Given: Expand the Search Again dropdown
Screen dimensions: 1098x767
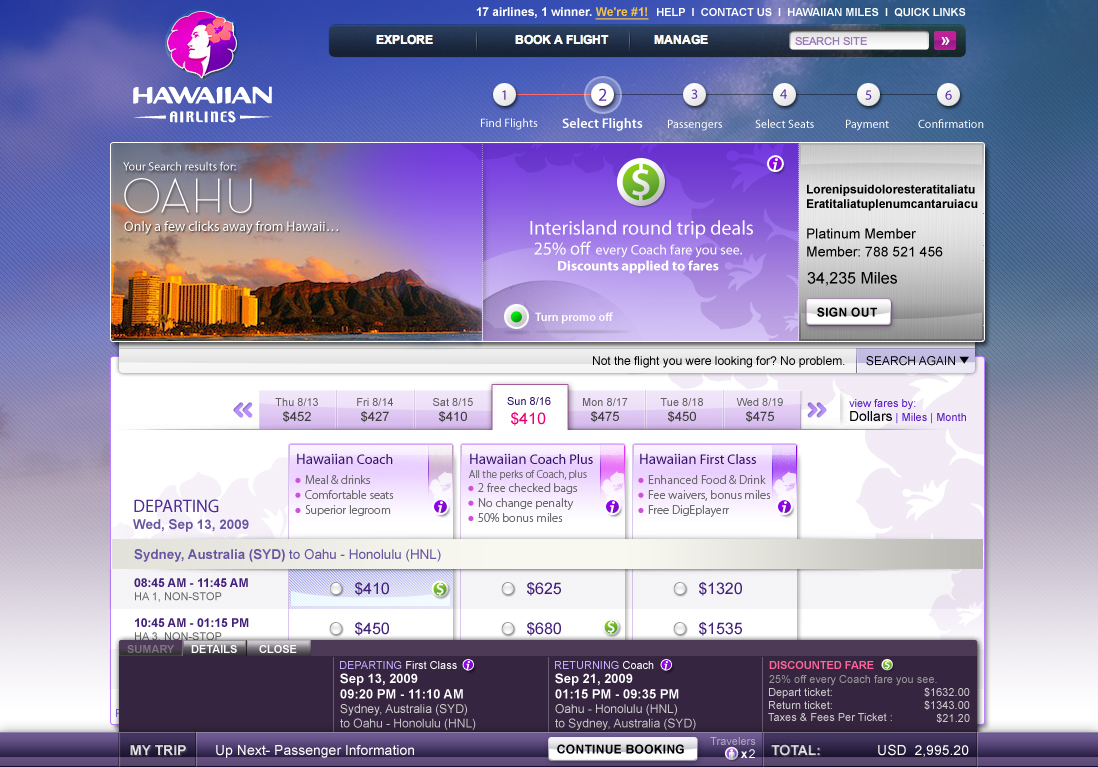Looking at the screenshot, I should coord(916,361).
